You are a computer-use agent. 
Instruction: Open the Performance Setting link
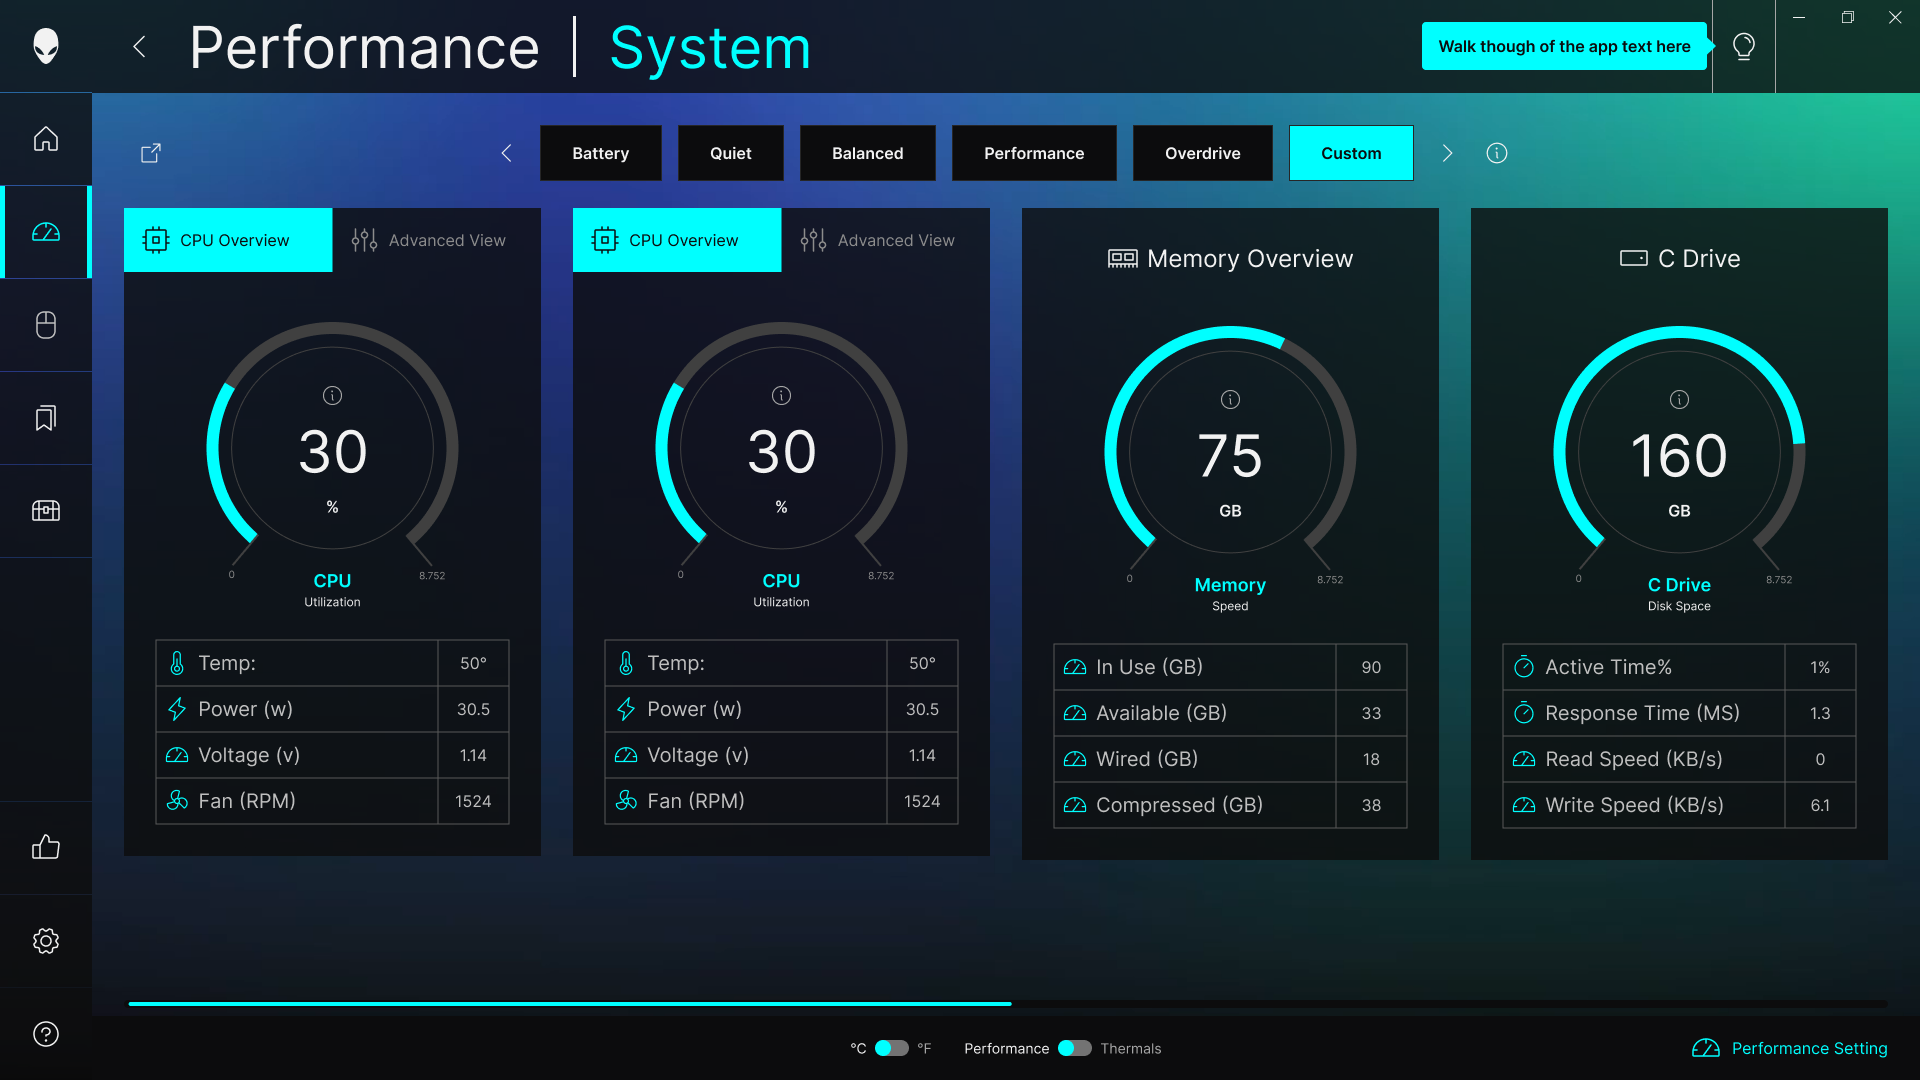pos(1790,1048)
